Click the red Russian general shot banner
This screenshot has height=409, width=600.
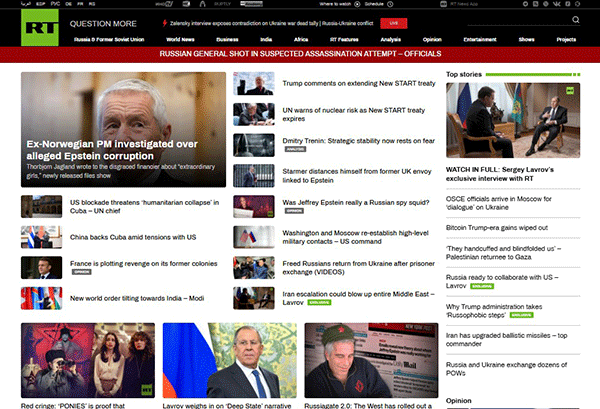(300, 55)
